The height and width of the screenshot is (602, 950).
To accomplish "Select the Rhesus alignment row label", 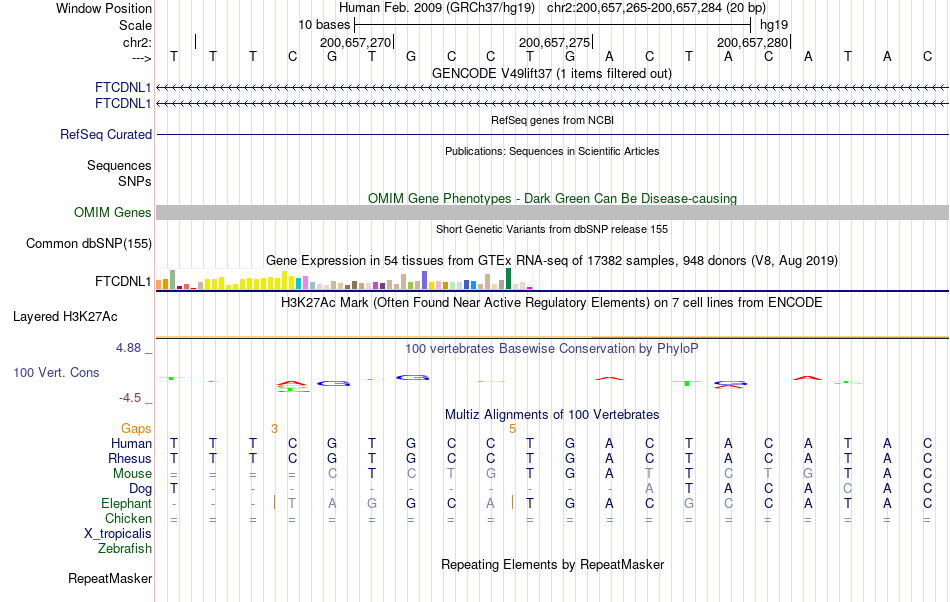I will click(130, 458).
